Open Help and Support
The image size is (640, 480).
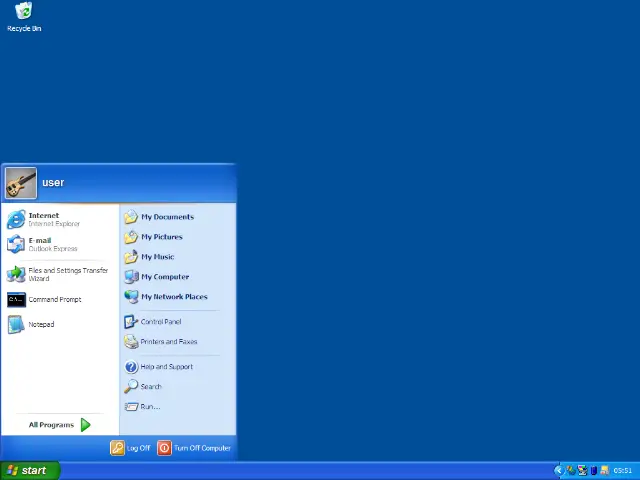178,367
